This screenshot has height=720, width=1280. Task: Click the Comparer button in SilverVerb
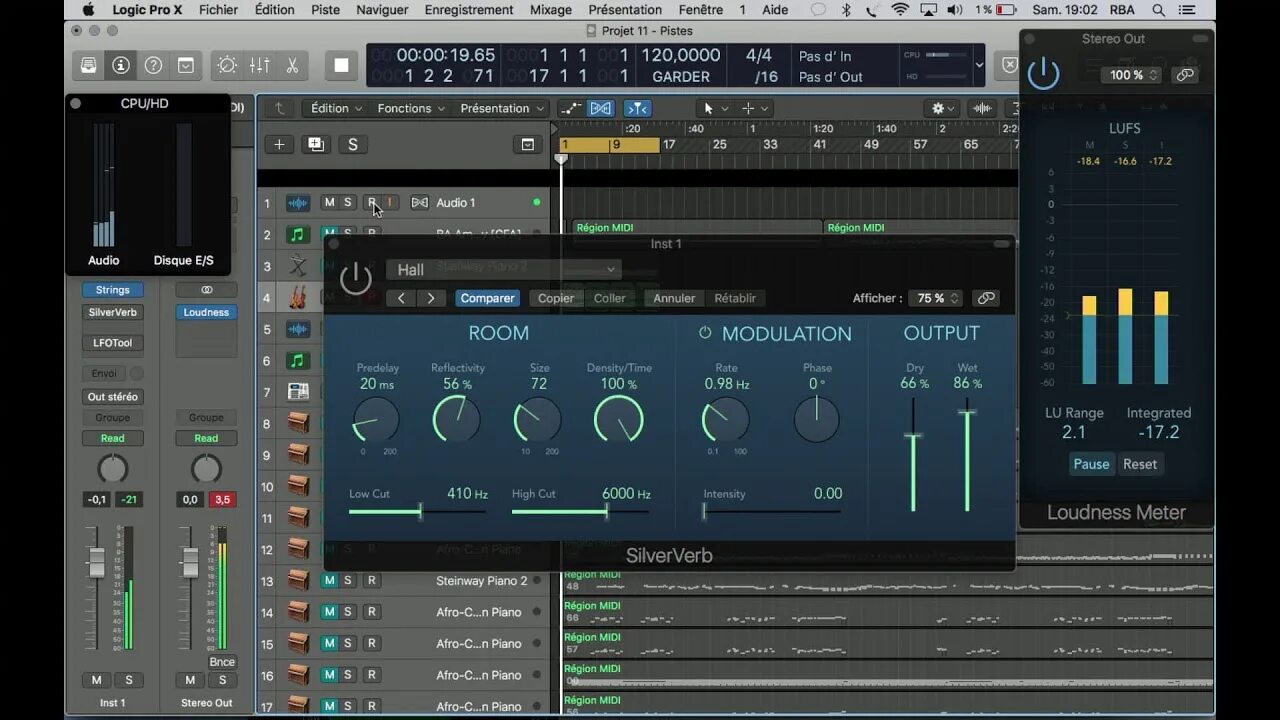487,298
